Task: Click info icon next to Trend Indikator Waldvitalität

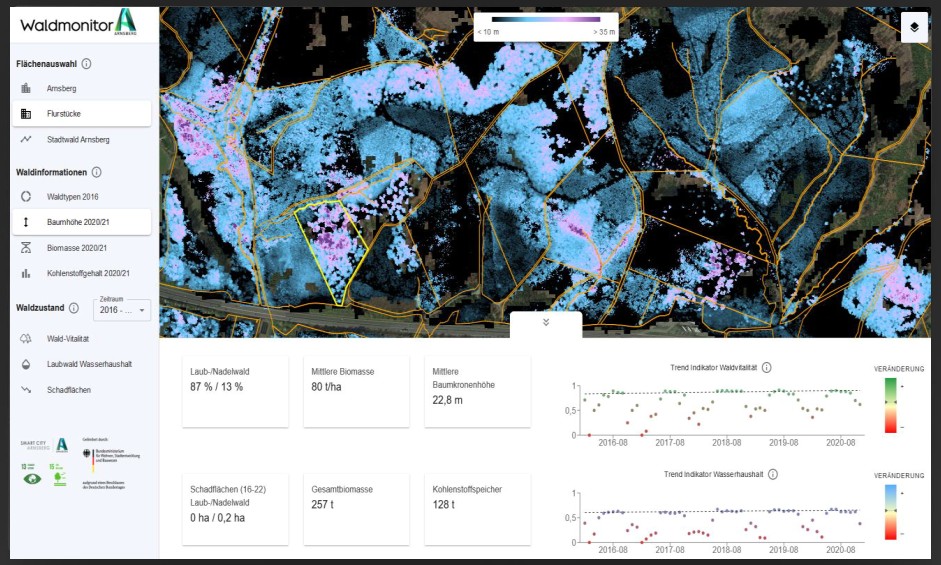Action: point(766,368)
